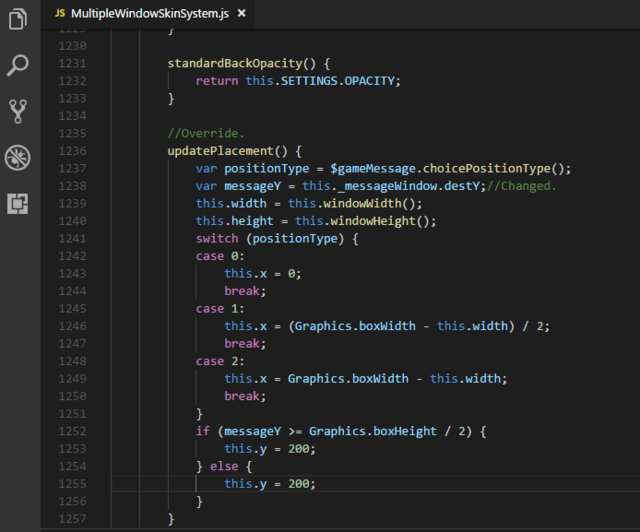Click on windowHeight() call
Viewport: 640px width, 532px height.
click(x=380, y=221)
